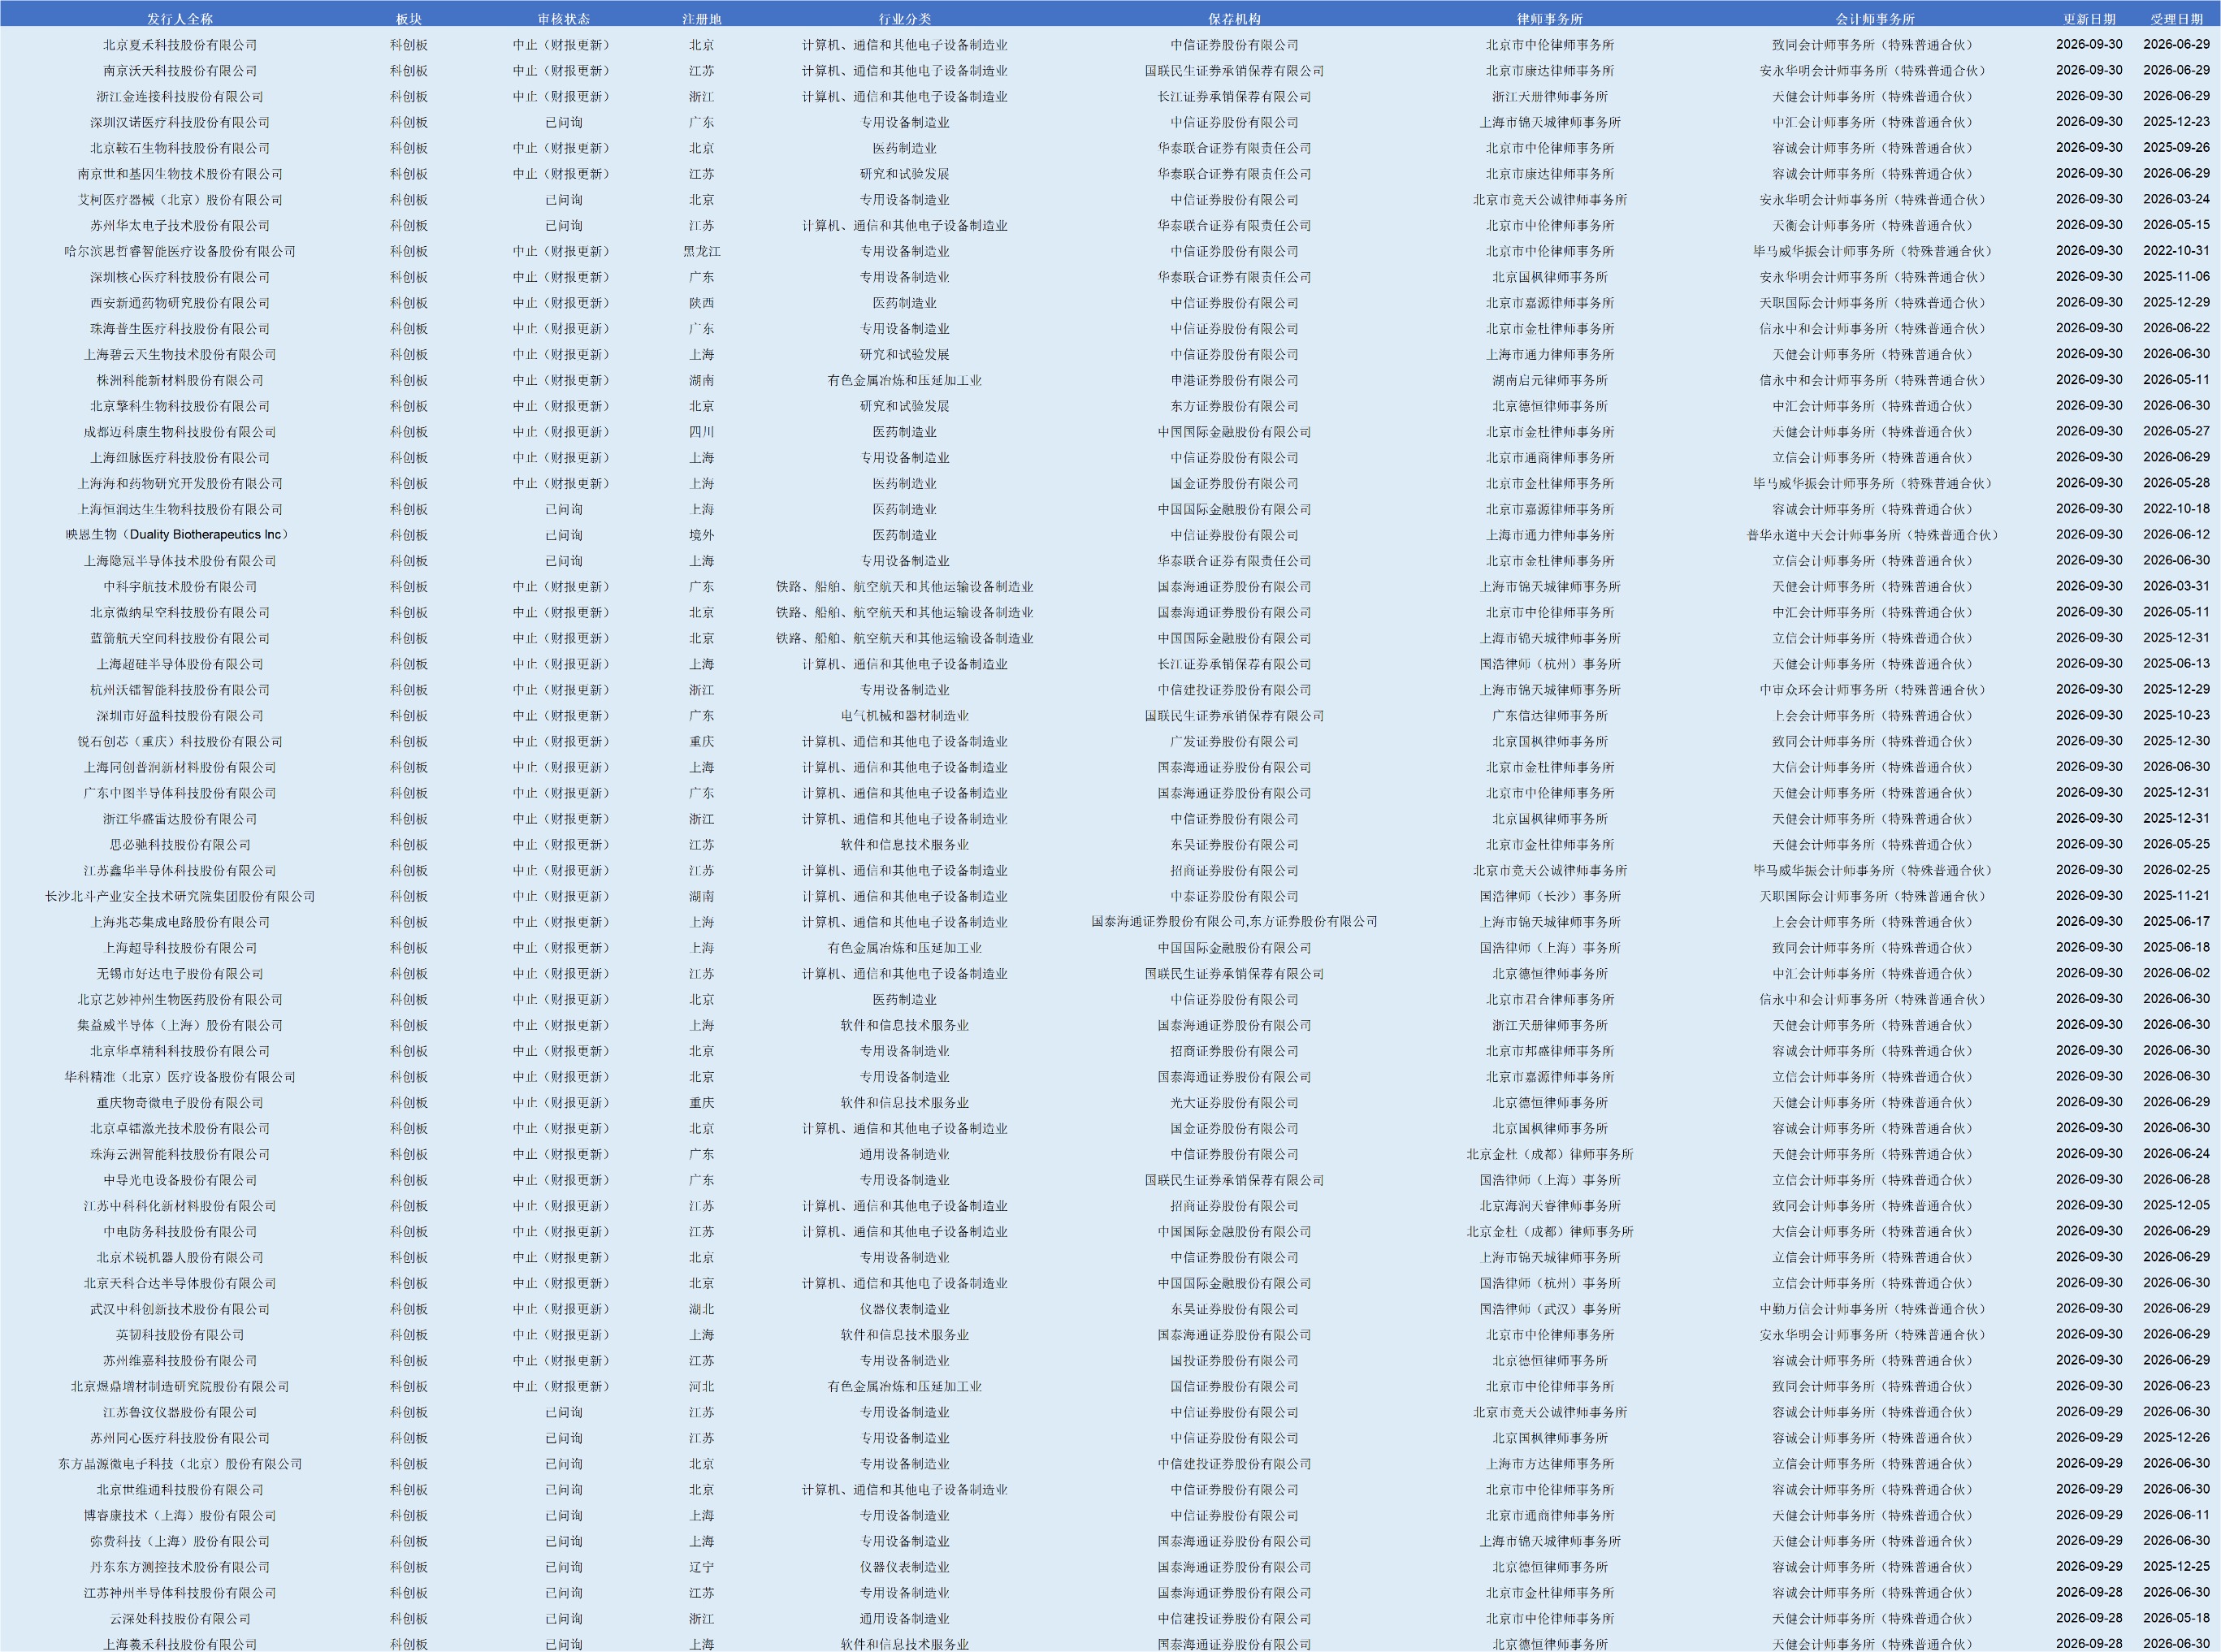
Task: Click the 律师事务所 column header
Action: [x=1550, y=19]
